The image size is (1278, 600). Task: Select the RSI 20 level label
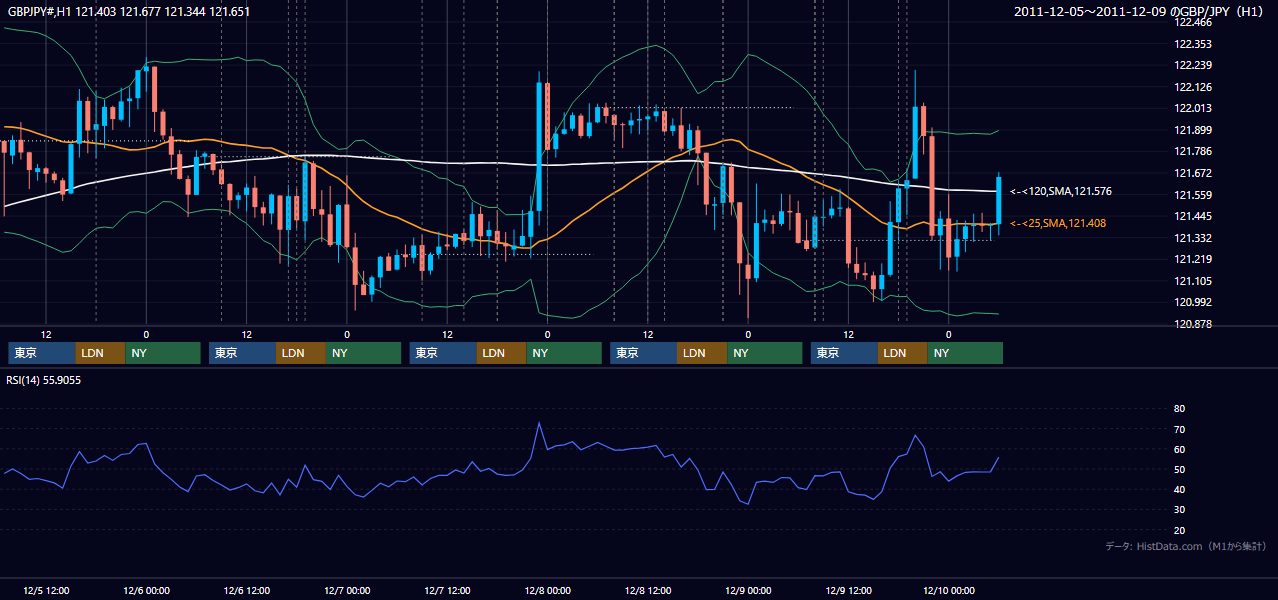click(1179, 530)
